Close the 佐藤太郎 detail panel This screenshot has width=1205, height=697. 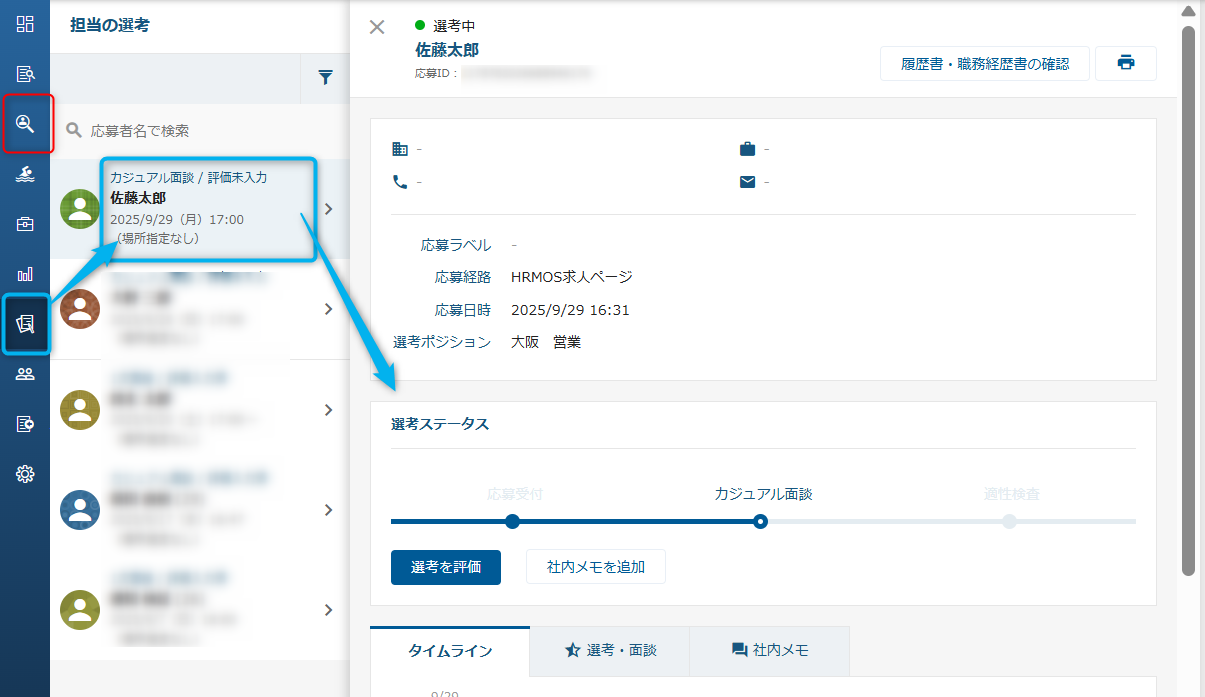coord(377,27)
